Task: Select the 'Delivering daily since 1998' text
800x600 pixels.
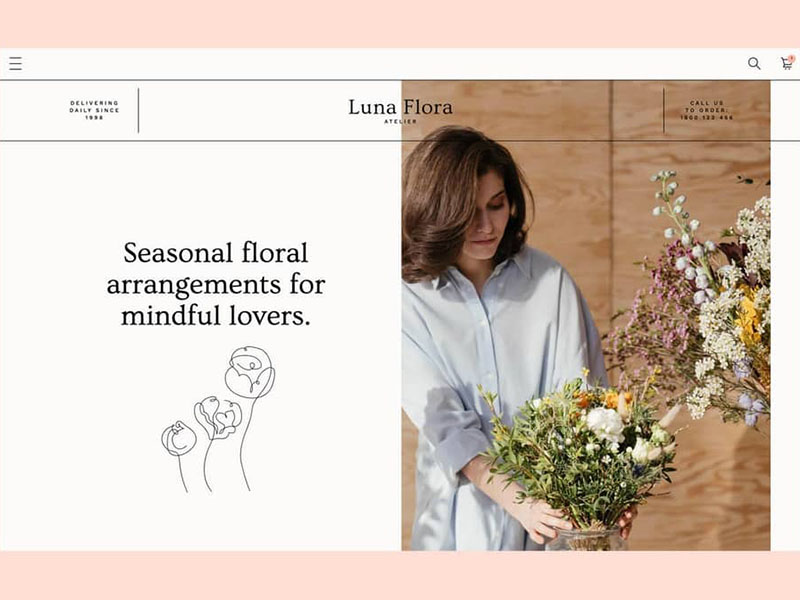Action: 94,110
